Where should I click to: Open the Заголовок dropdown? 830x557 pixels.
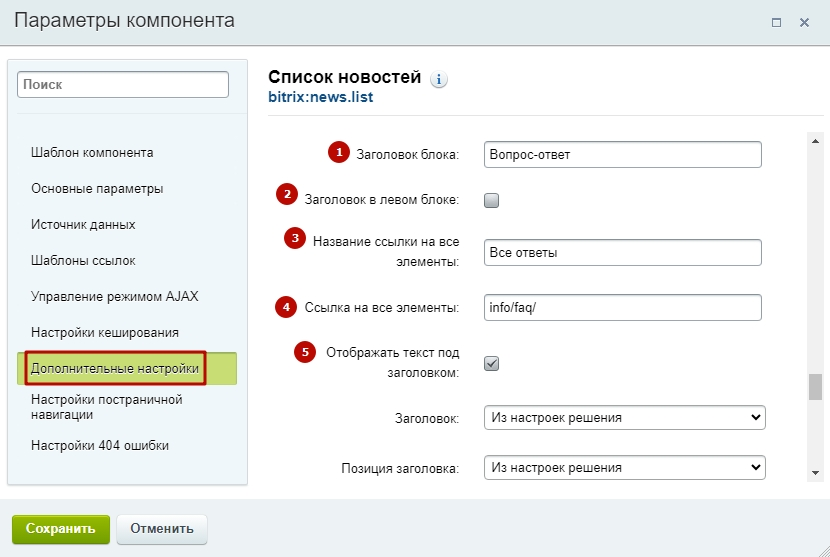pyautogui.click(x=625, y=418)
